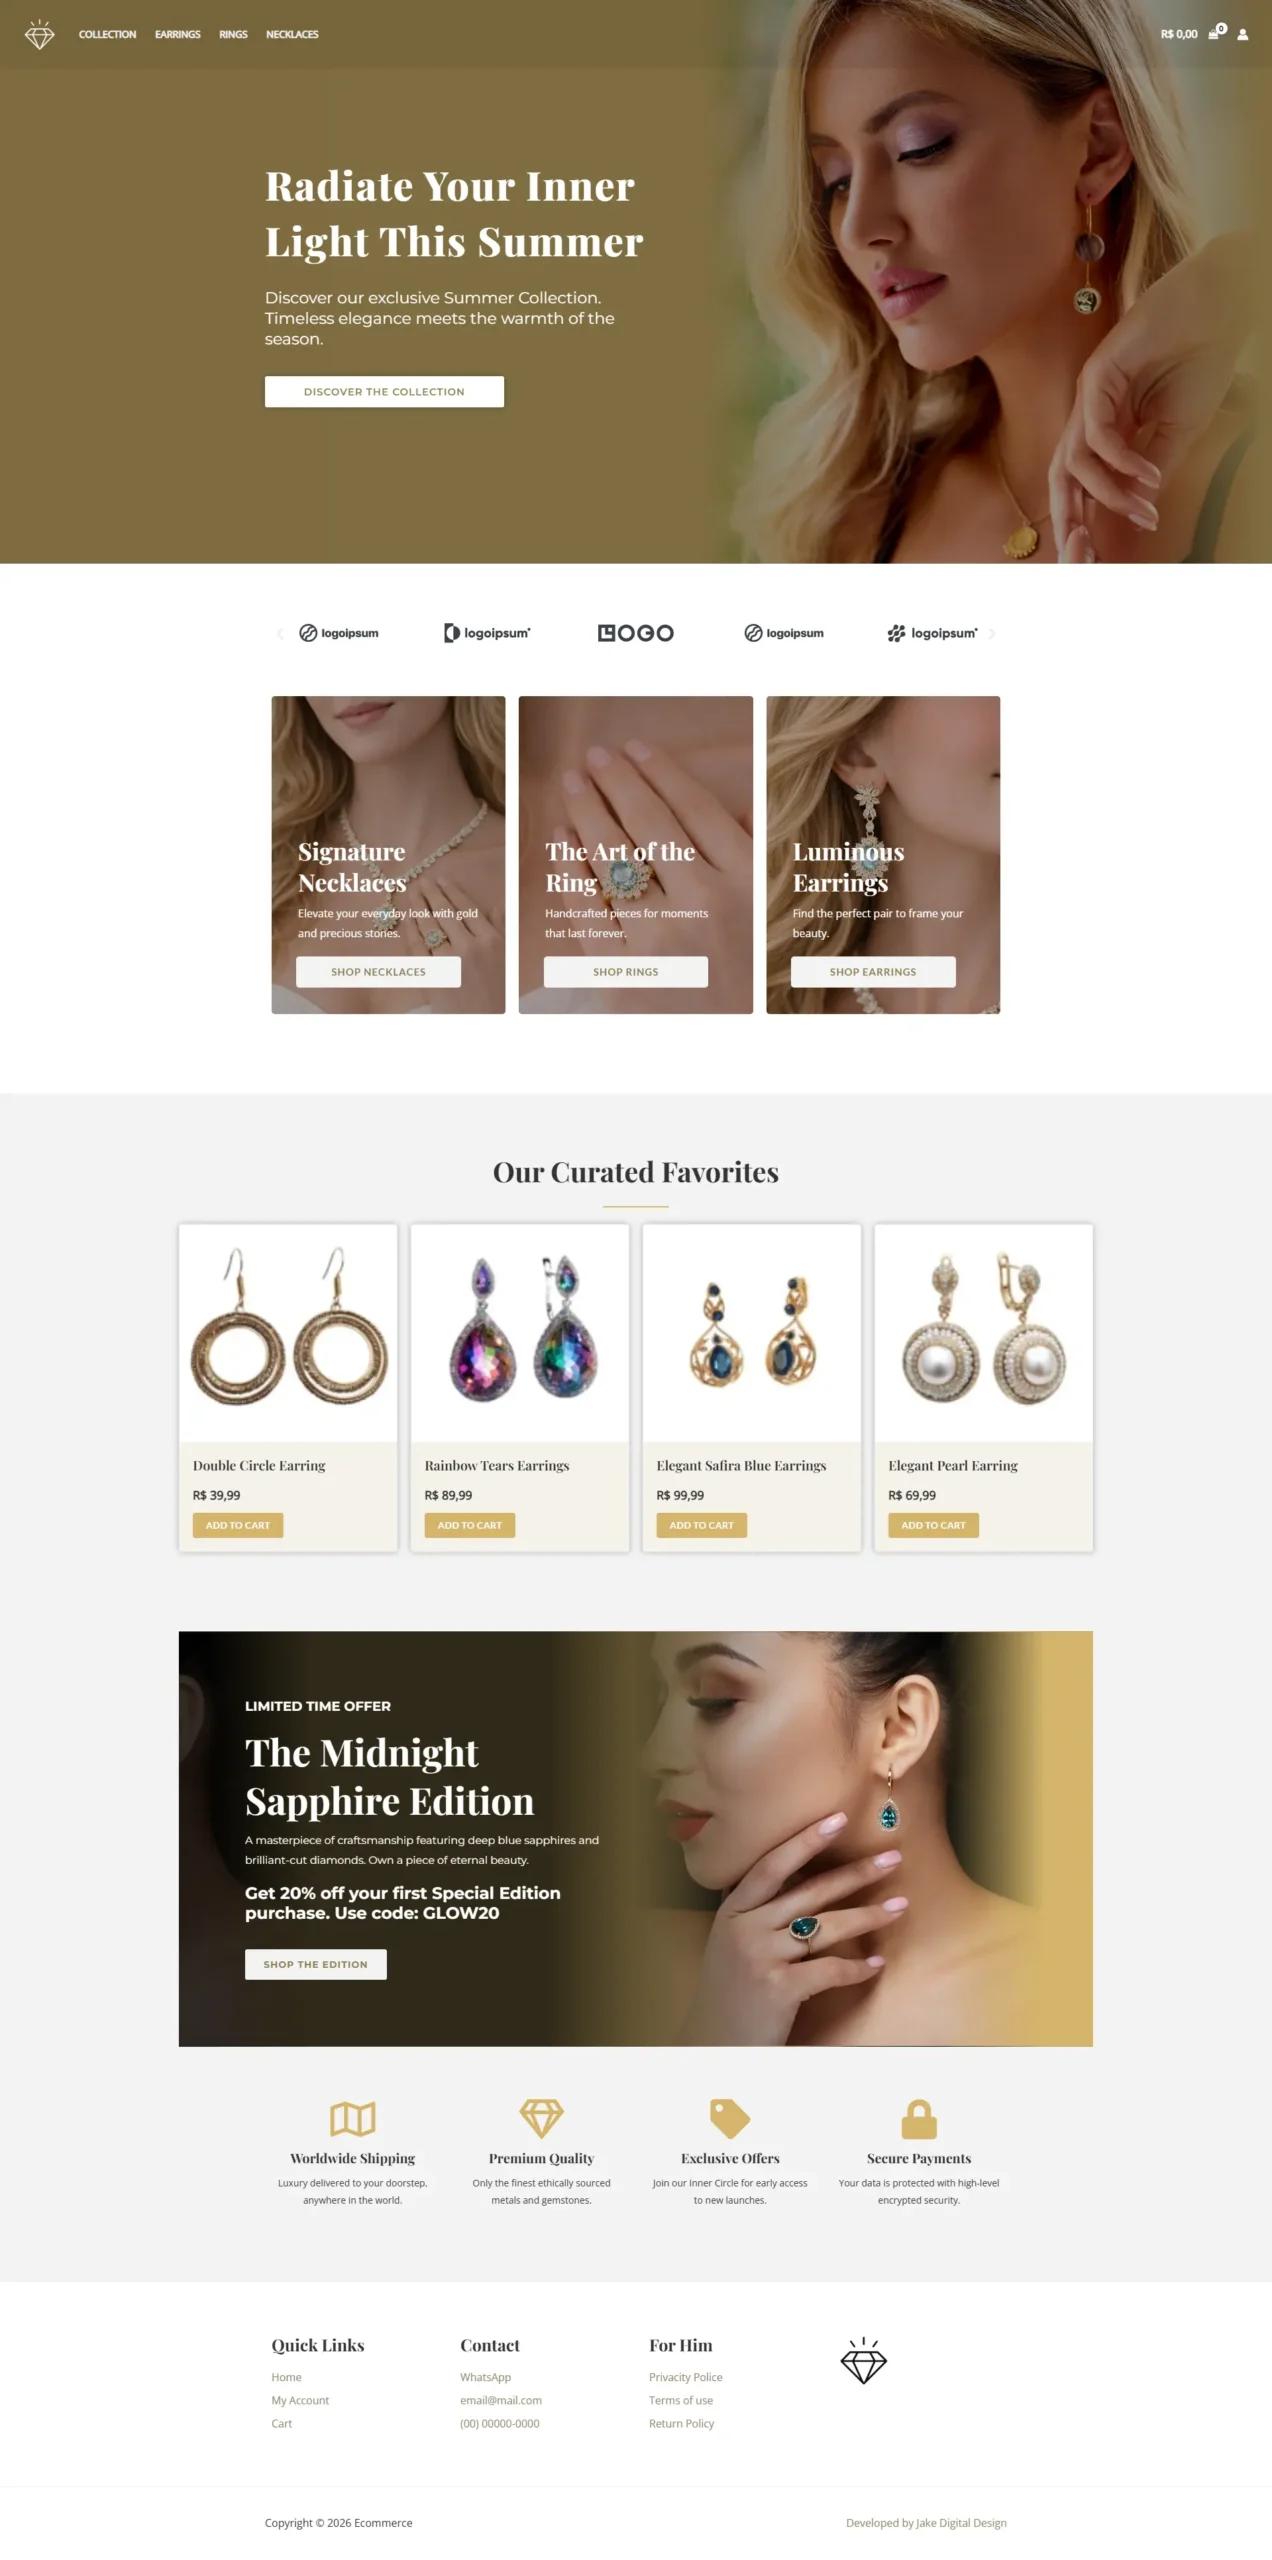The height and width of the screenshot is (2560, 1272).
Task: Click Discover the Collection button
Action: click(x=384, y=391)
